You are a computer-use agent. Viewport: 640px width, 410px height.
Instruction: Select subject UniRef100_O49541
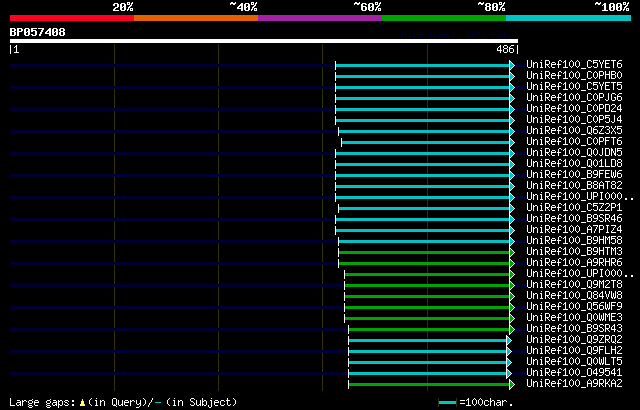coord(574,373)
